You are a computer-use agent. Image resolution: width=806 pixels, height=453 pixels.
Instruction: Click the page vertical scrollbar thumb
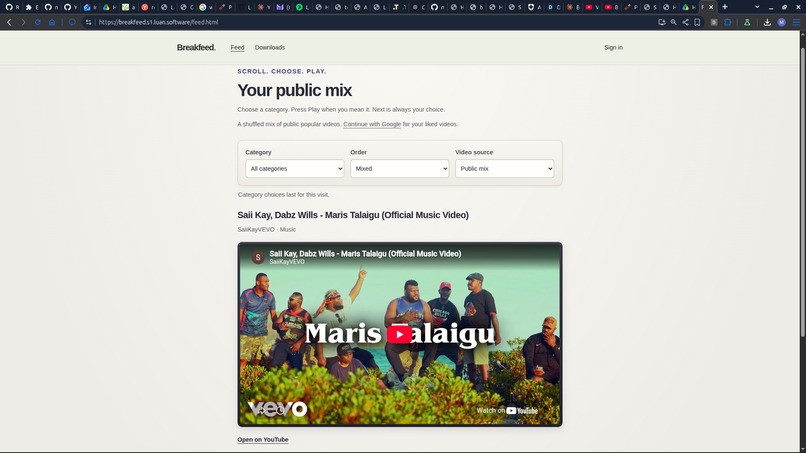click(802, 193)
